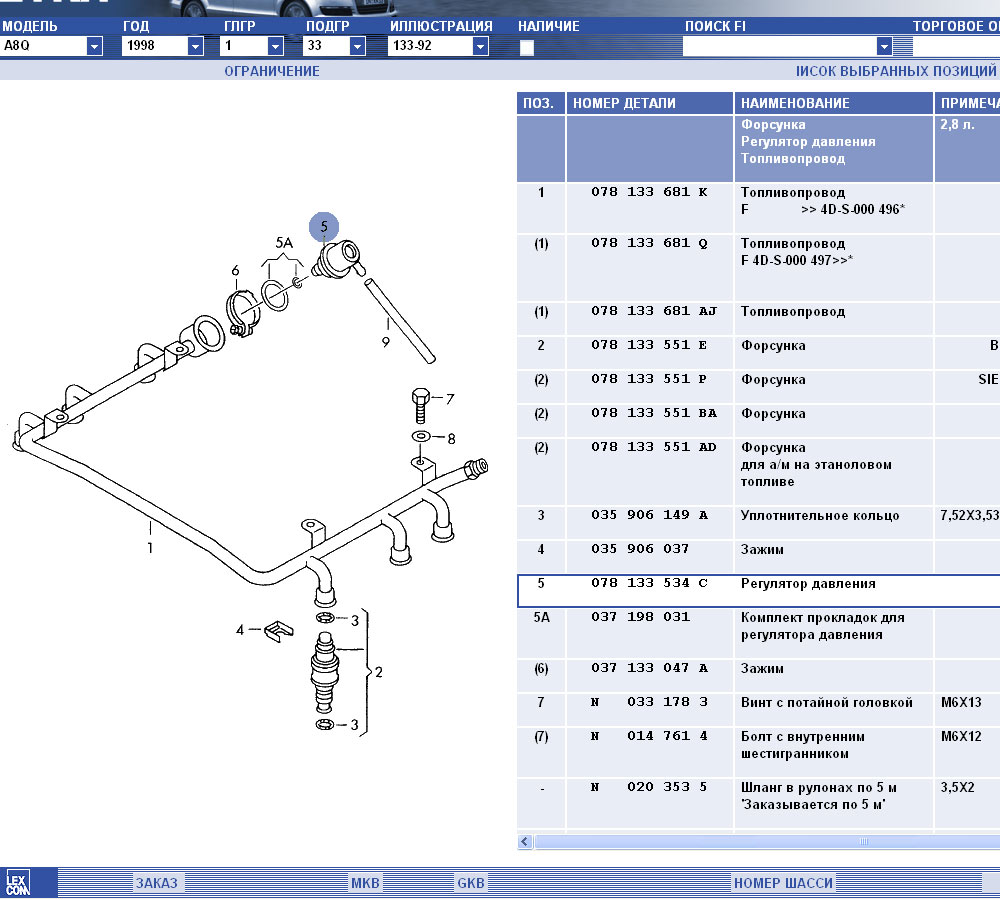
Task: Open the ИЛЛЮСТРАЦИЯ dropdown showing 133-92
Action: [x=480, y=46]
